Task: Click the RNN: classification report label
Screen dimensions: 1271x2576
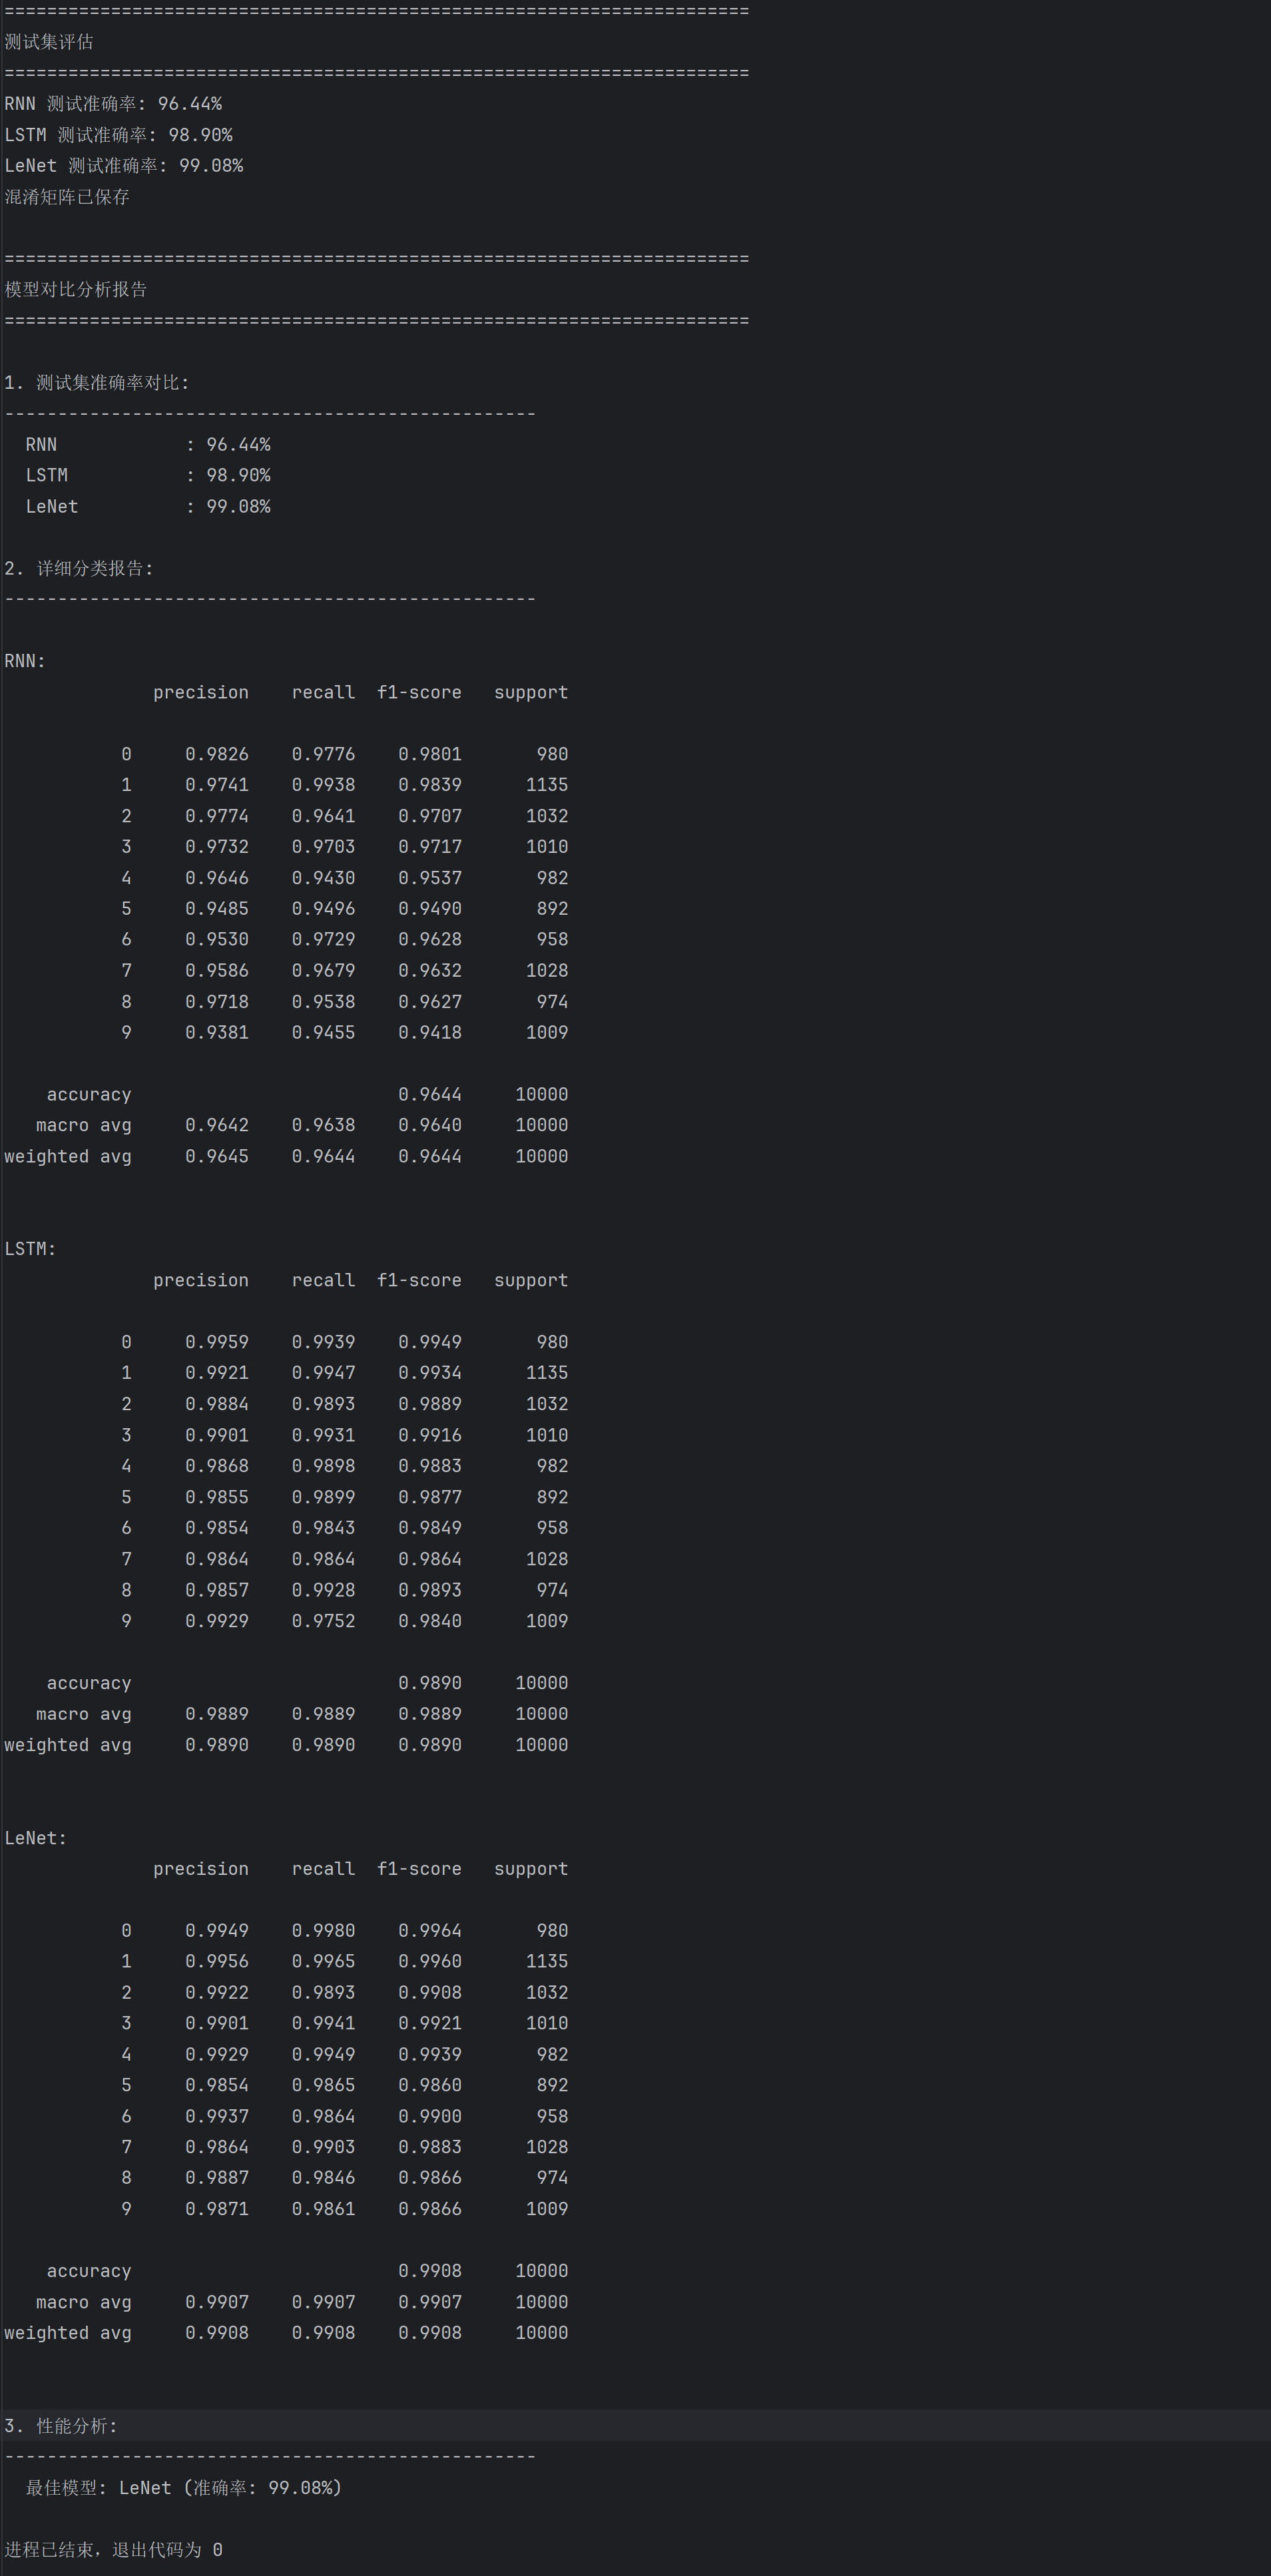Action: click(x=25, y=661)
